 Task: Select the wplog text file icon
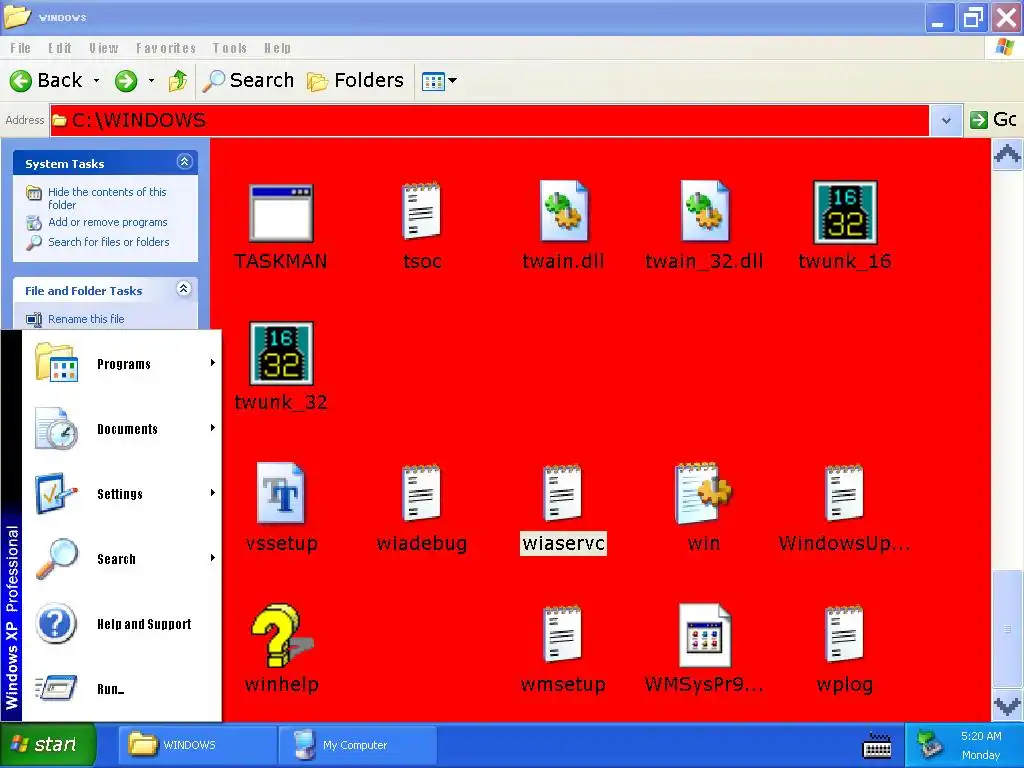click(844, 634)
